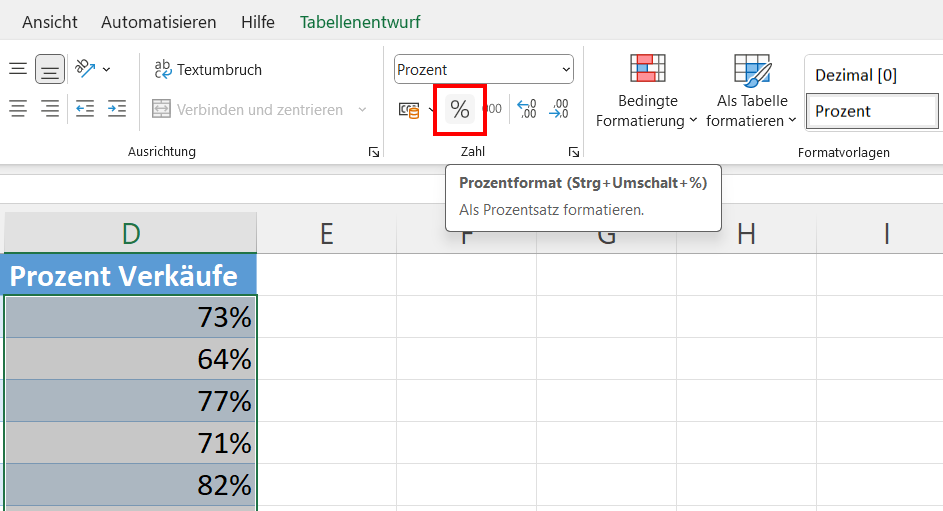Screen dimensions: 943x511
Task: Apply the percent format button
Action: point(459,109)
